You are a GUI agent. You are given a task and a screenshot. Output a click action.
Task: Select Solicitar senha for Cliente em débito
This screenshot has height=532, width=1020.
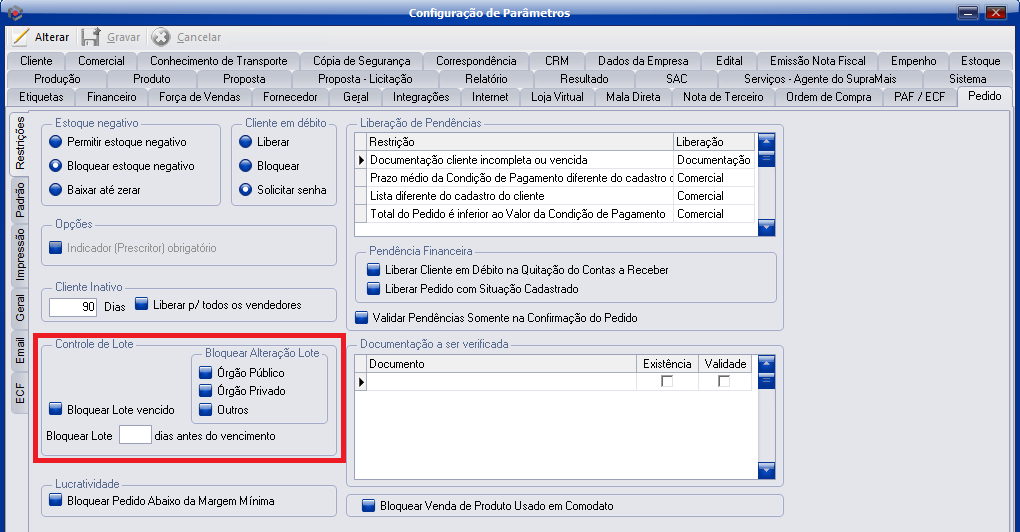(x=246, y=190)
